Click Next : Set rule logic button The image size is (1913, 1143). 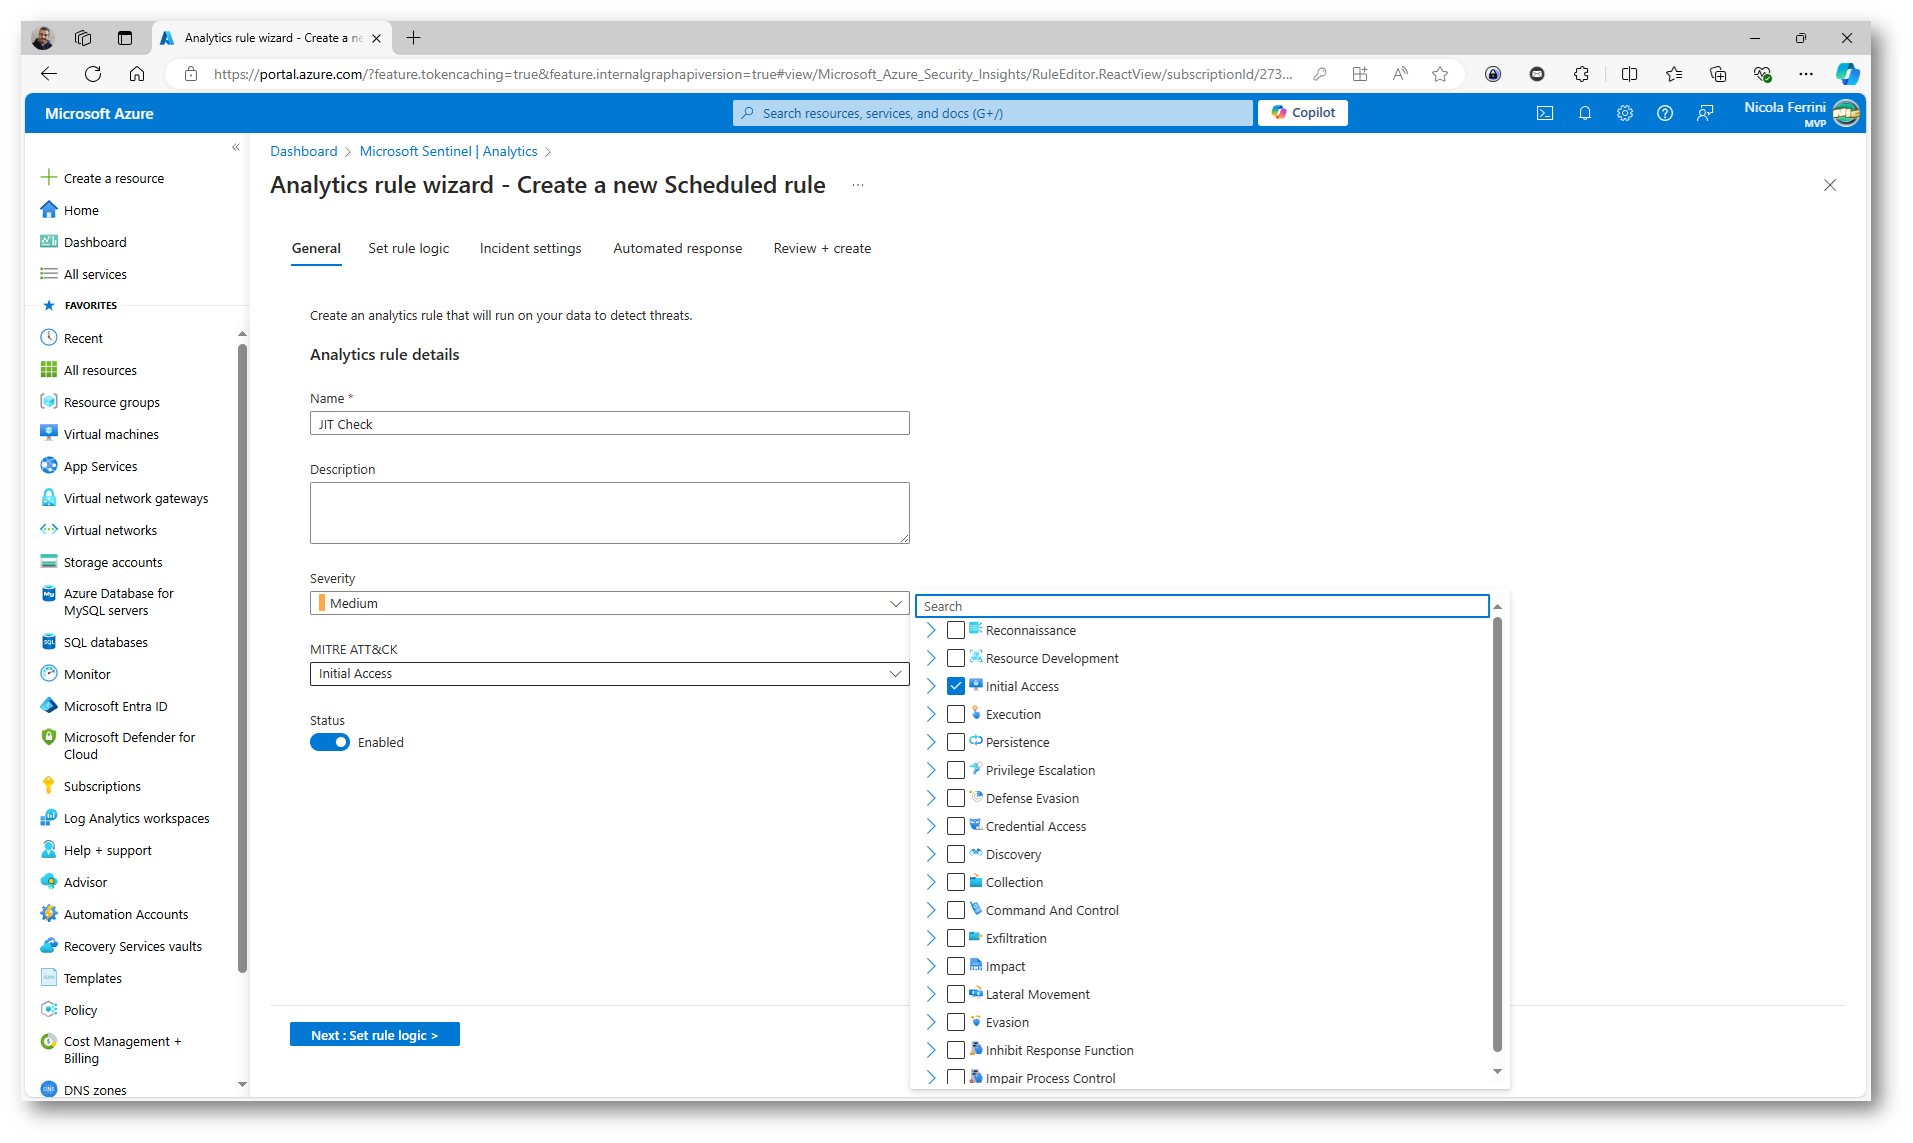(x=374, y=1035)
